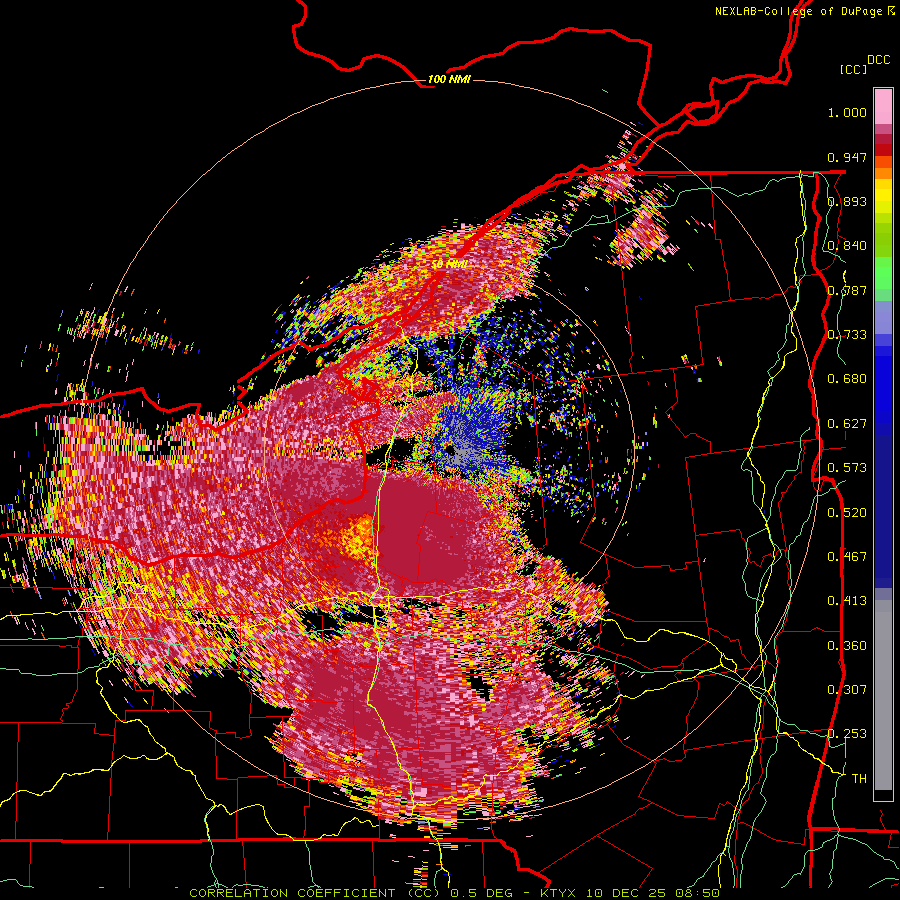Select the 0.253 scale value
Screen dimensions: 900x900
pos(847,734)
